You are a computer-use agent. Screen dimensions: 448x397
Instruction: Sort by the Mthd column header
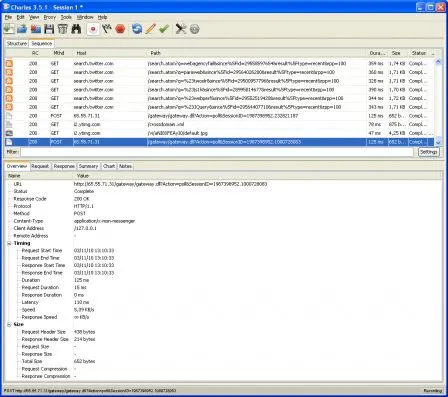59,53
